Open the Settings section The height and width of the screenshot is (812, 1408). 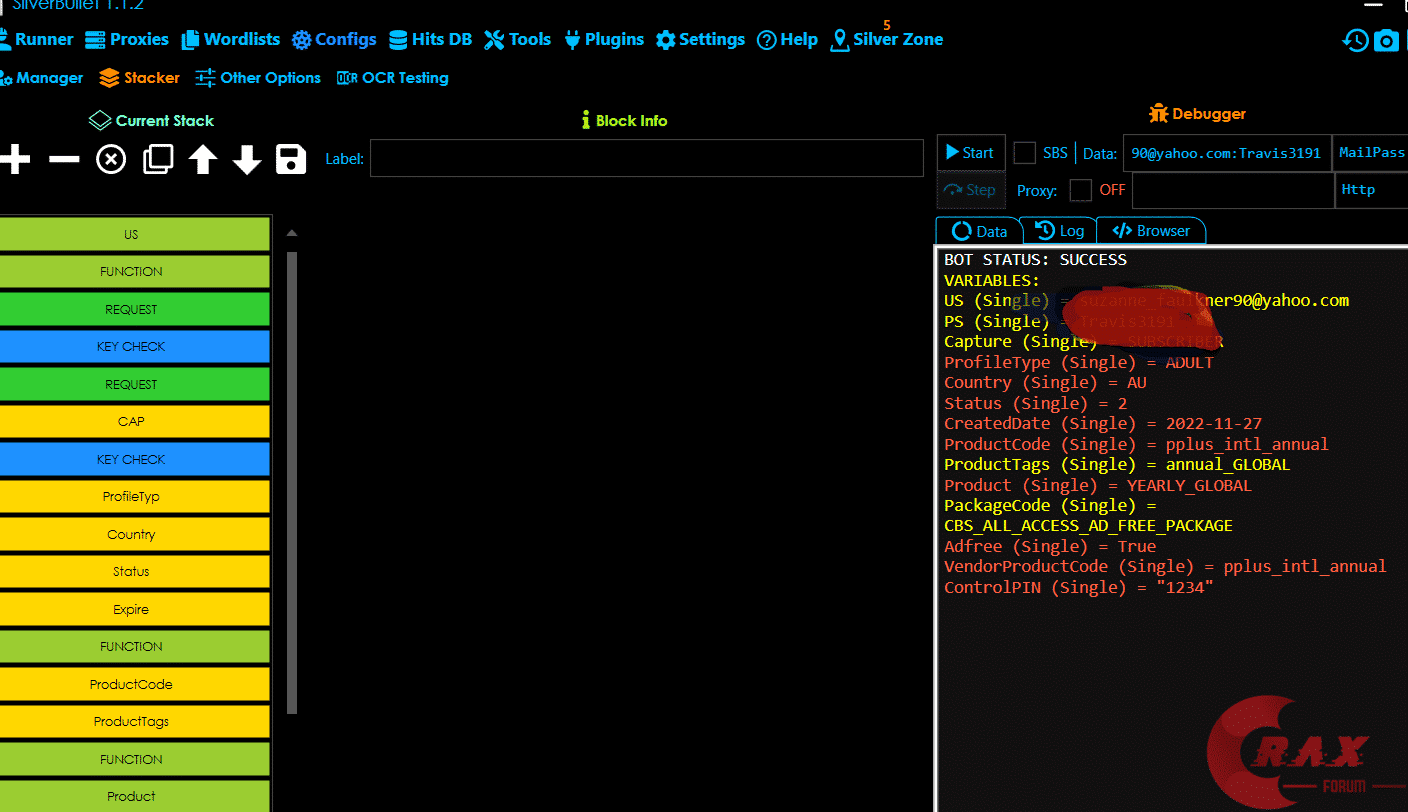700,40
